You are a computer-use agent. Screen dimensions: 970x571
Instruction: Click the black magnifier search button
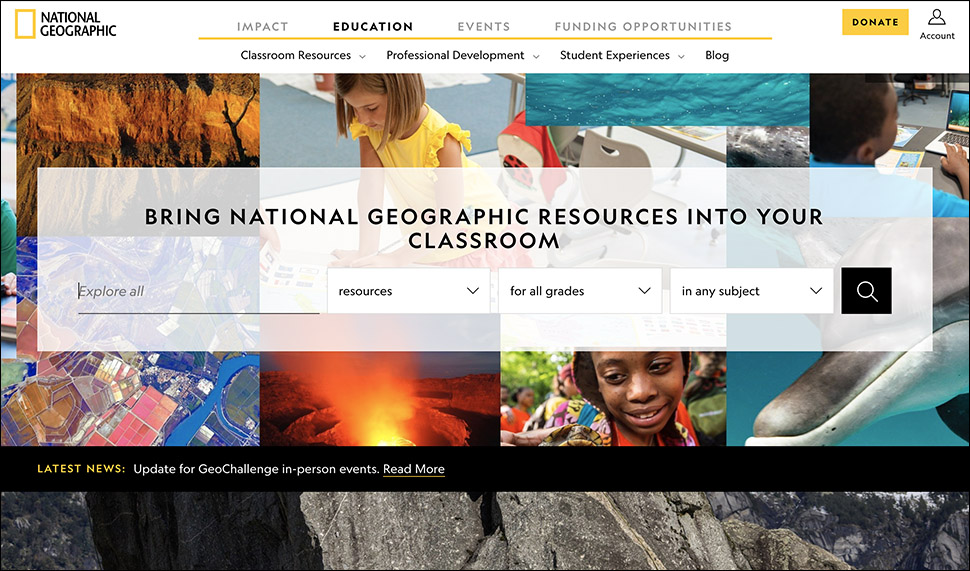point(866,291)
